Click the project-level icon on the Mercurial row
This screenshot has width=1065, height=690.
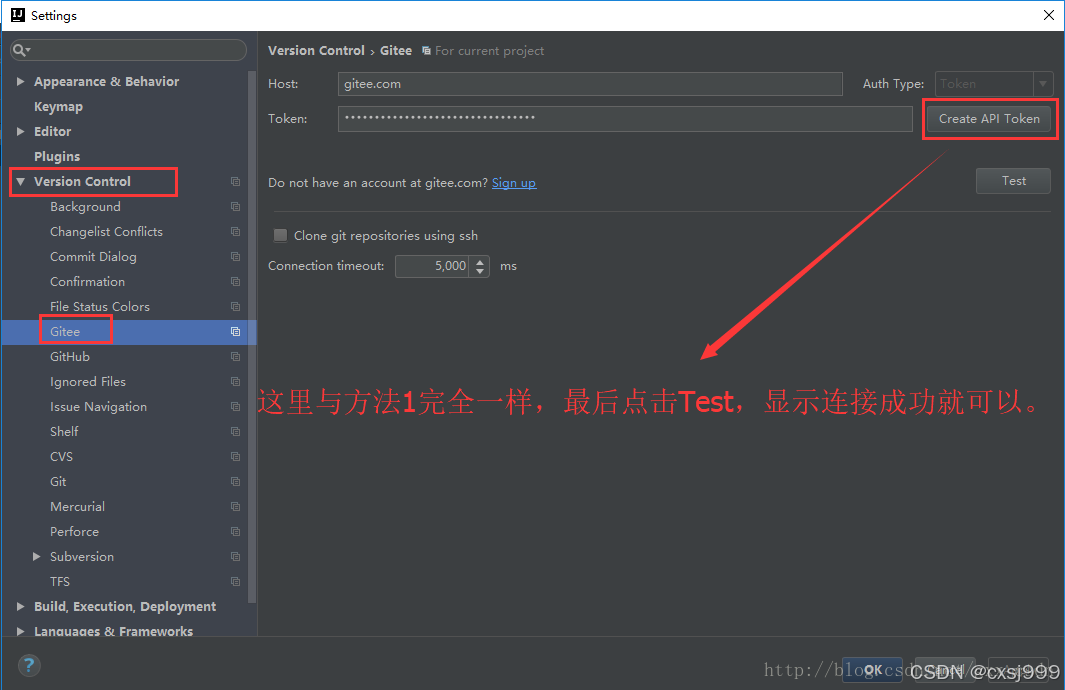coord(235,507)
